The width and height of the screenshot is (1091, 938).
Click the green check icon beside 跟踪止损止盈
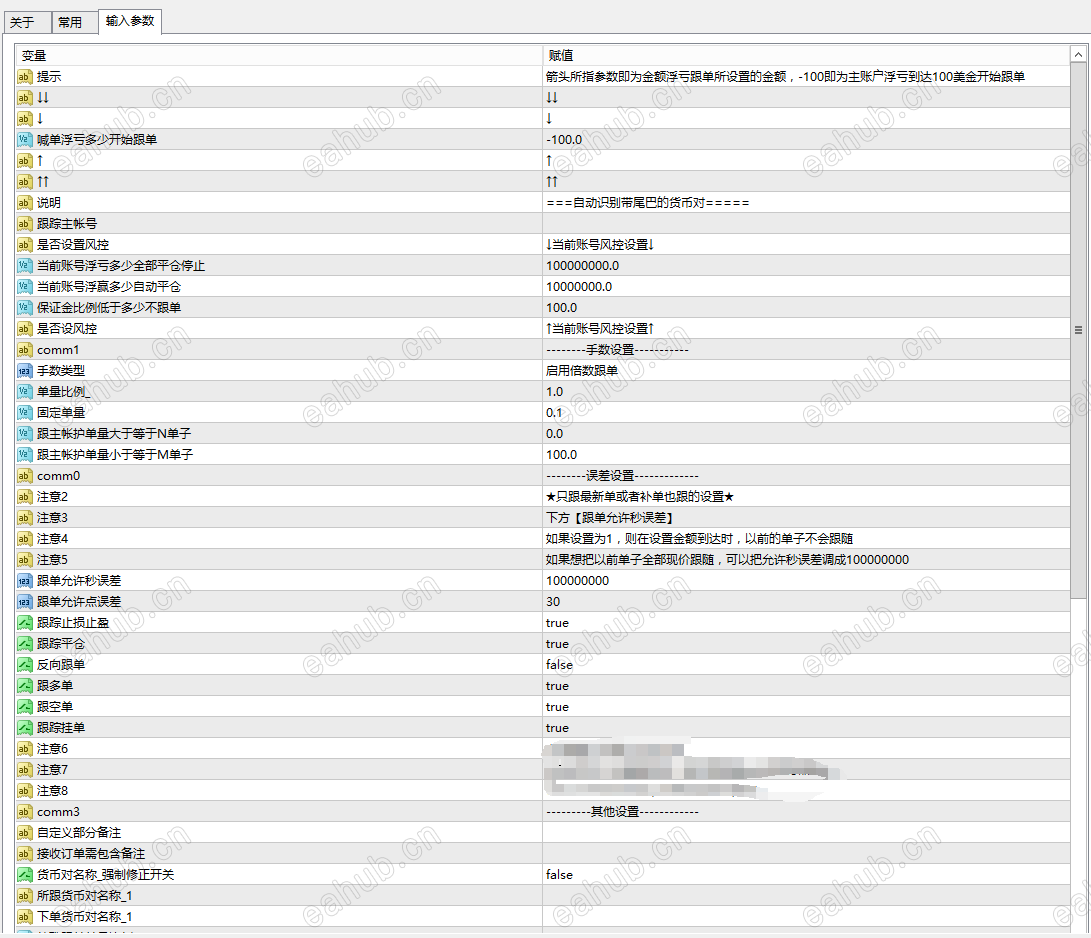(x=23, y=622)
